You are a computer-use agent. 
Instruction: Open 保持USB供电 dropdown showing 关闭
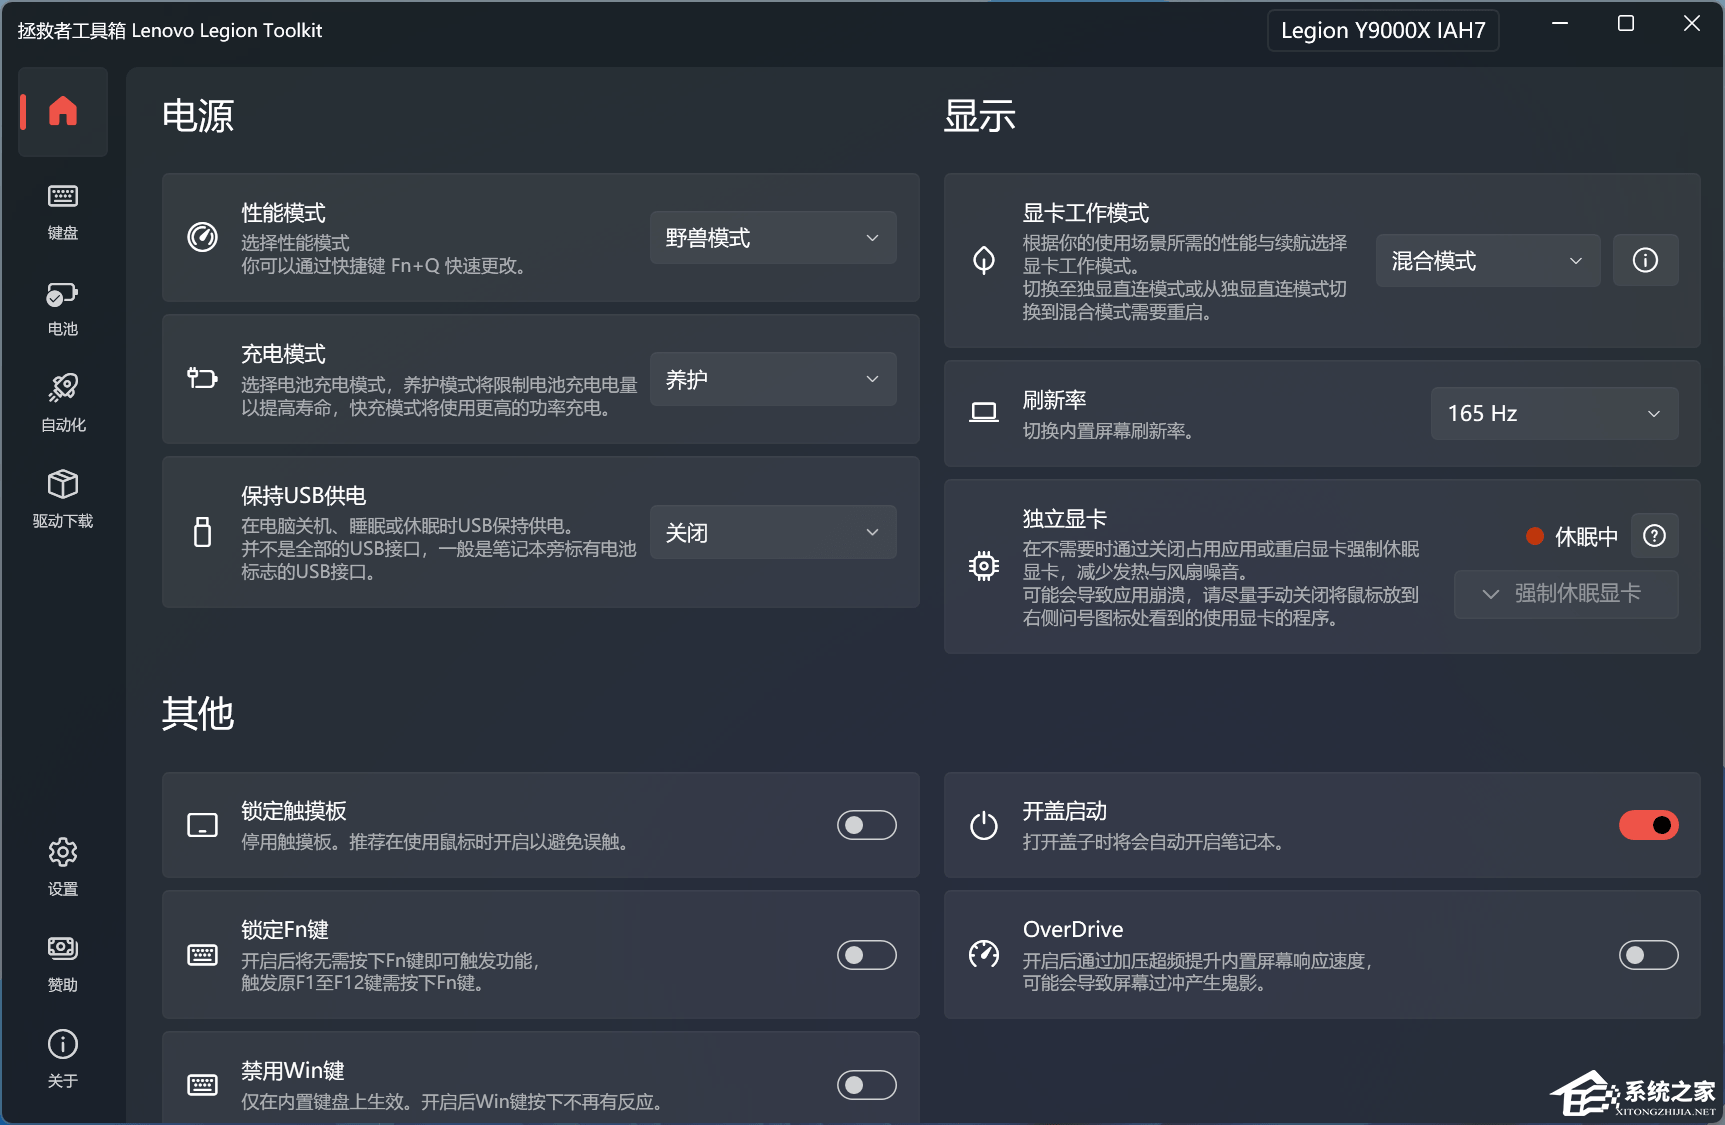773,532
